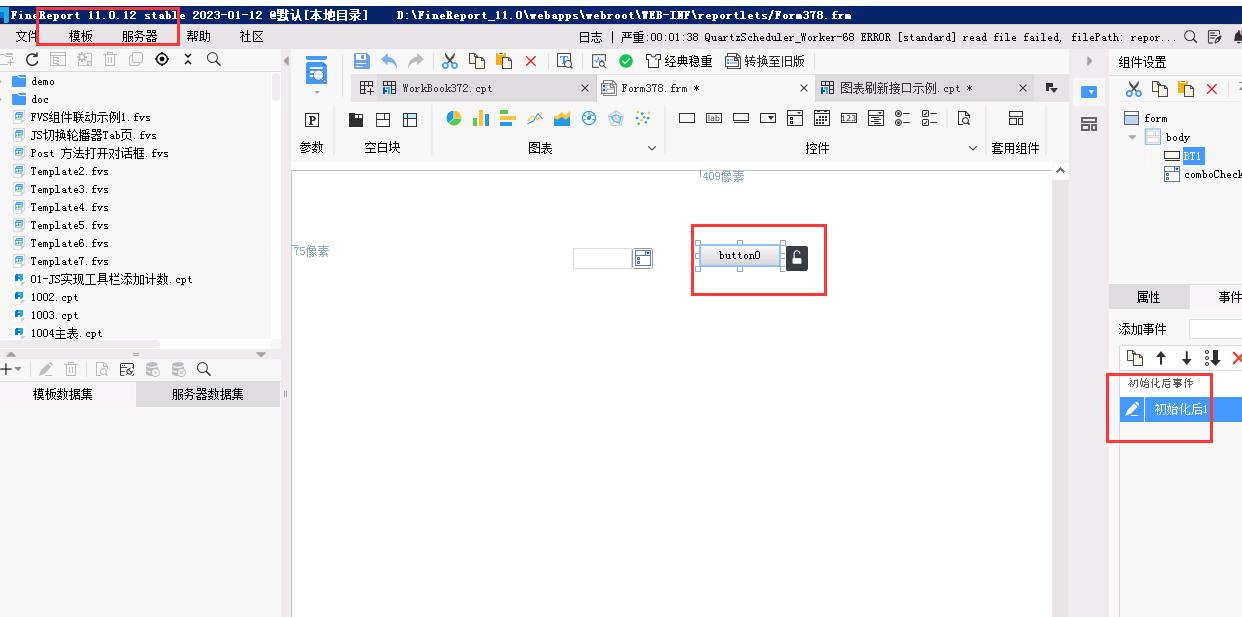
Task: Select the radio group widget icon
Action: pos(903,118)
